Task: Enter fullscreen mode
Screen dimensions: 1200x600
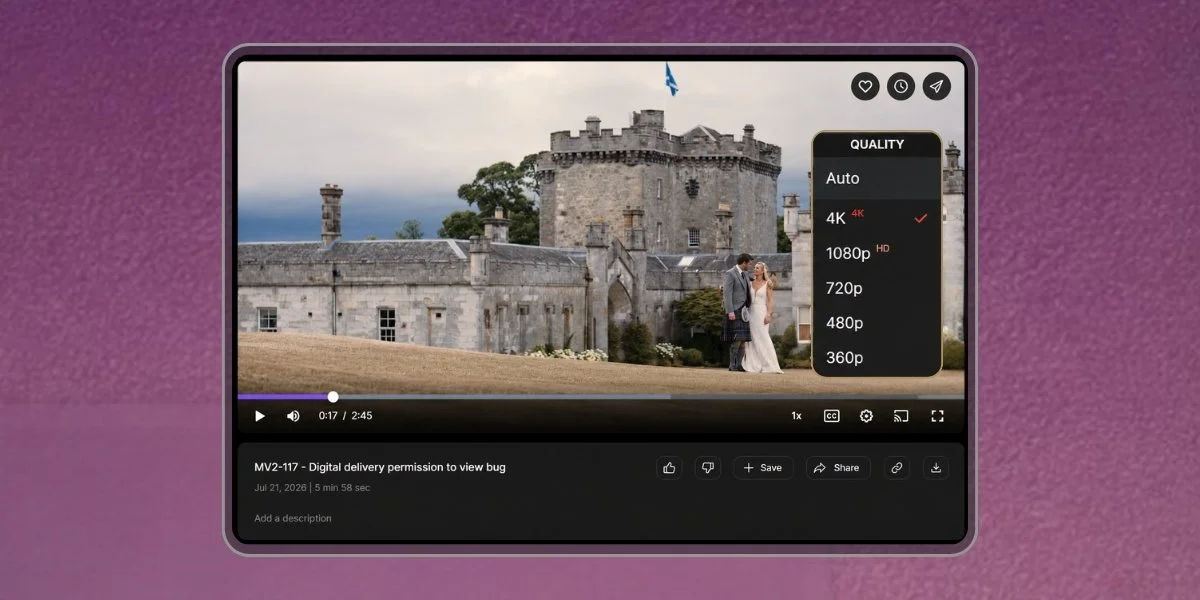Action: coord(937,416)
